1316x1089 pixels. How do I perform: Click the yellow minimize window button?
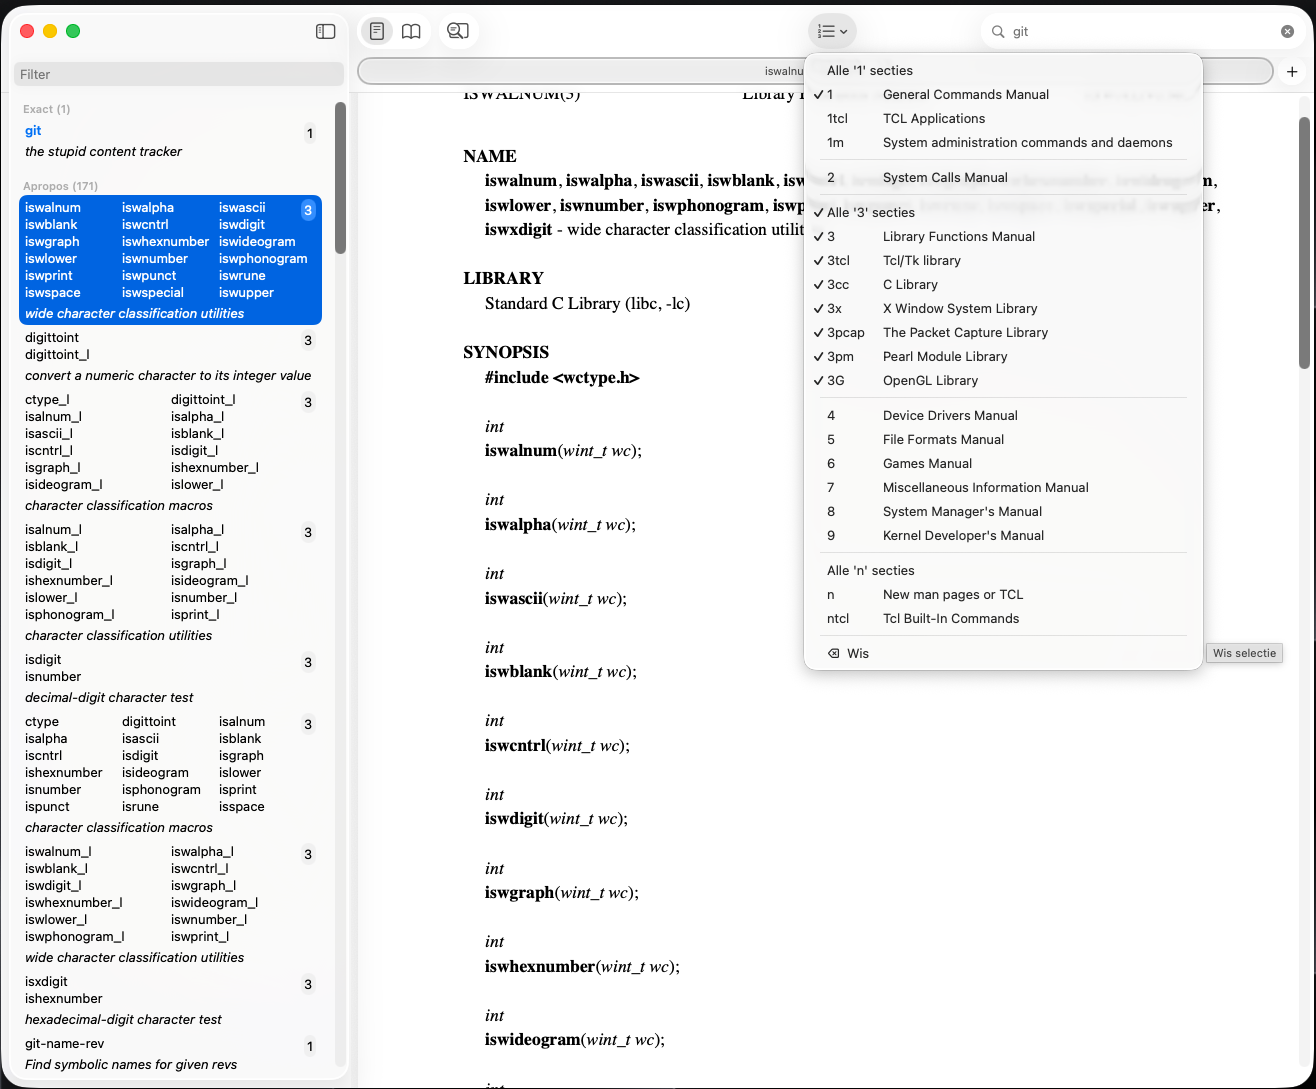[50, 31]
